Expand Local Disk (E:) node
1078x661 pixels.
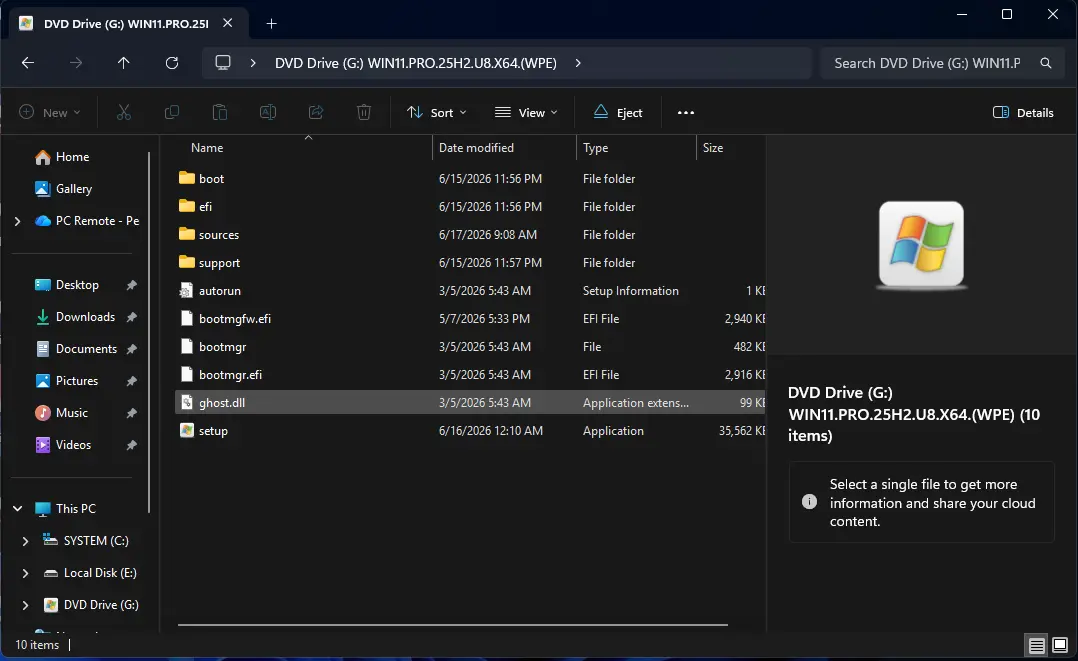tap(25, 573)
